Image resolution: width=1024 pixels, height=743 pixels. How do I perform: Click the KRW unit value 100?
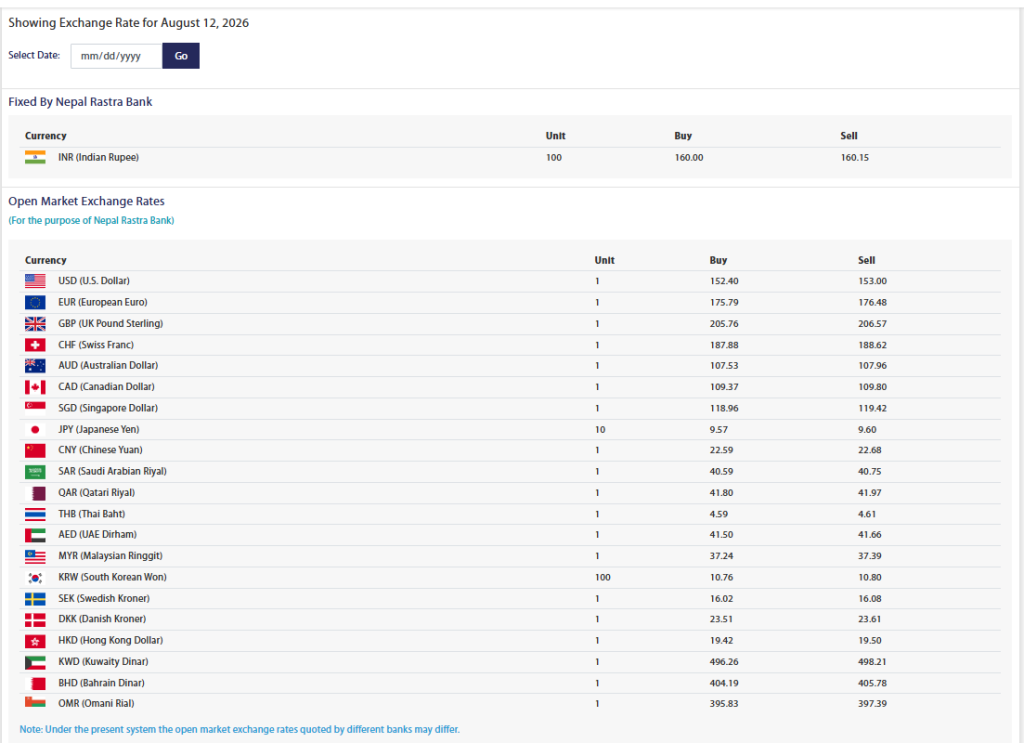pos(603,578)
